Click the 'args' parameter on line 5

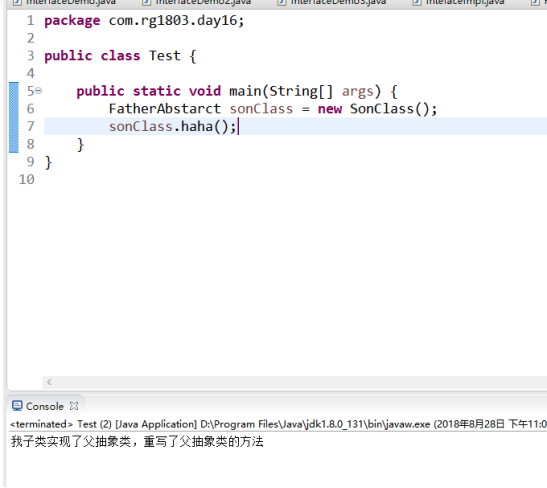pyautogui.click(x=358, y=92)
